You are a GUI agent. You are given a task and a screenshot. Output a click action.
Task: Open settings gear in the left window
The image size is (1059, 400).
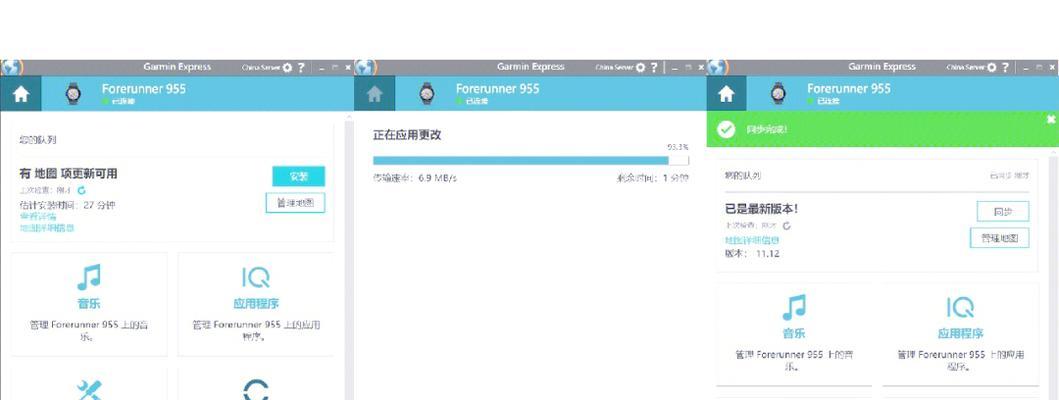click(x=288, y=68)
